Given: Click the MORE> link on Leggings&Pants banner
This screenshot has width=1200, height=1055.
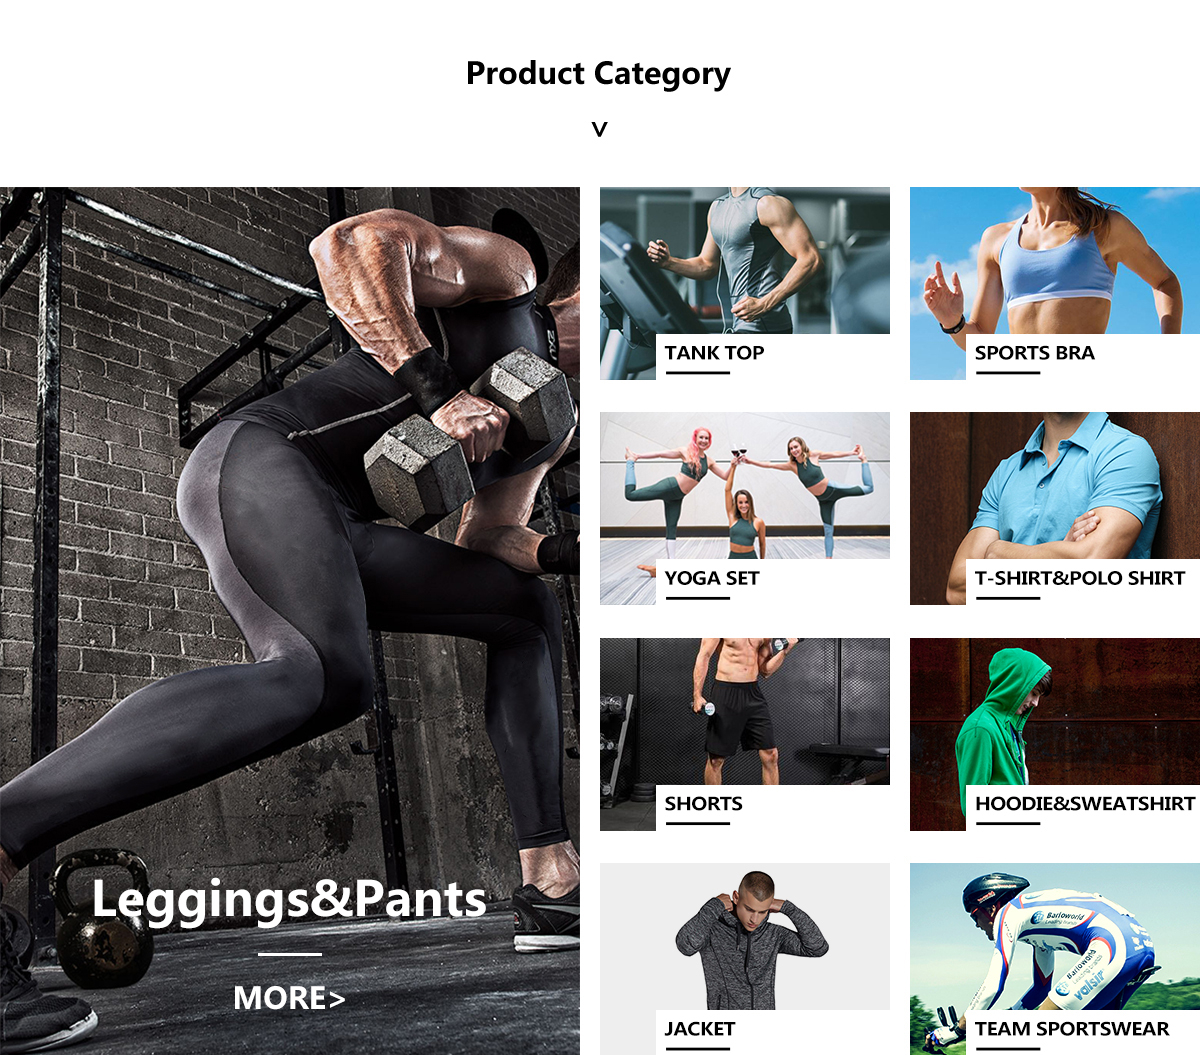Looking at the screenshot, I should (289, 998).
